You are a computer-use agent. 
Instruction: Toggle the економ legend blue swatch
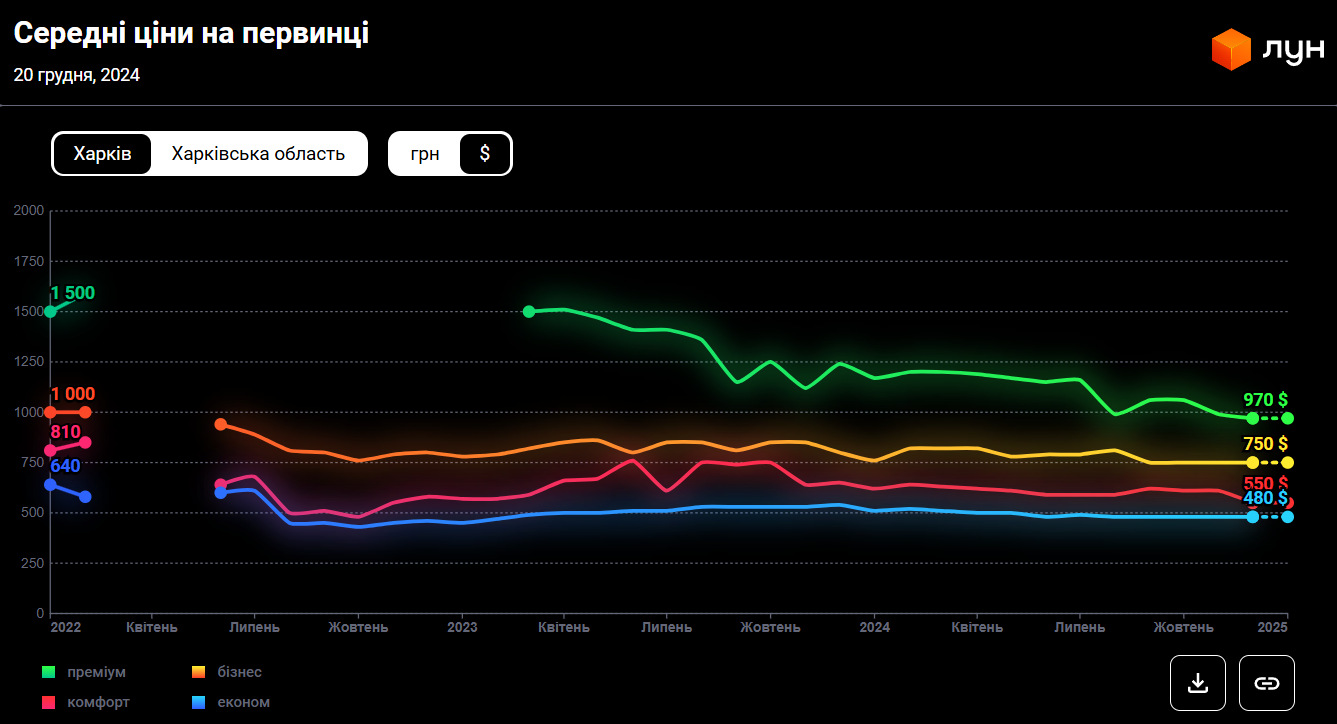click(198, 703)
